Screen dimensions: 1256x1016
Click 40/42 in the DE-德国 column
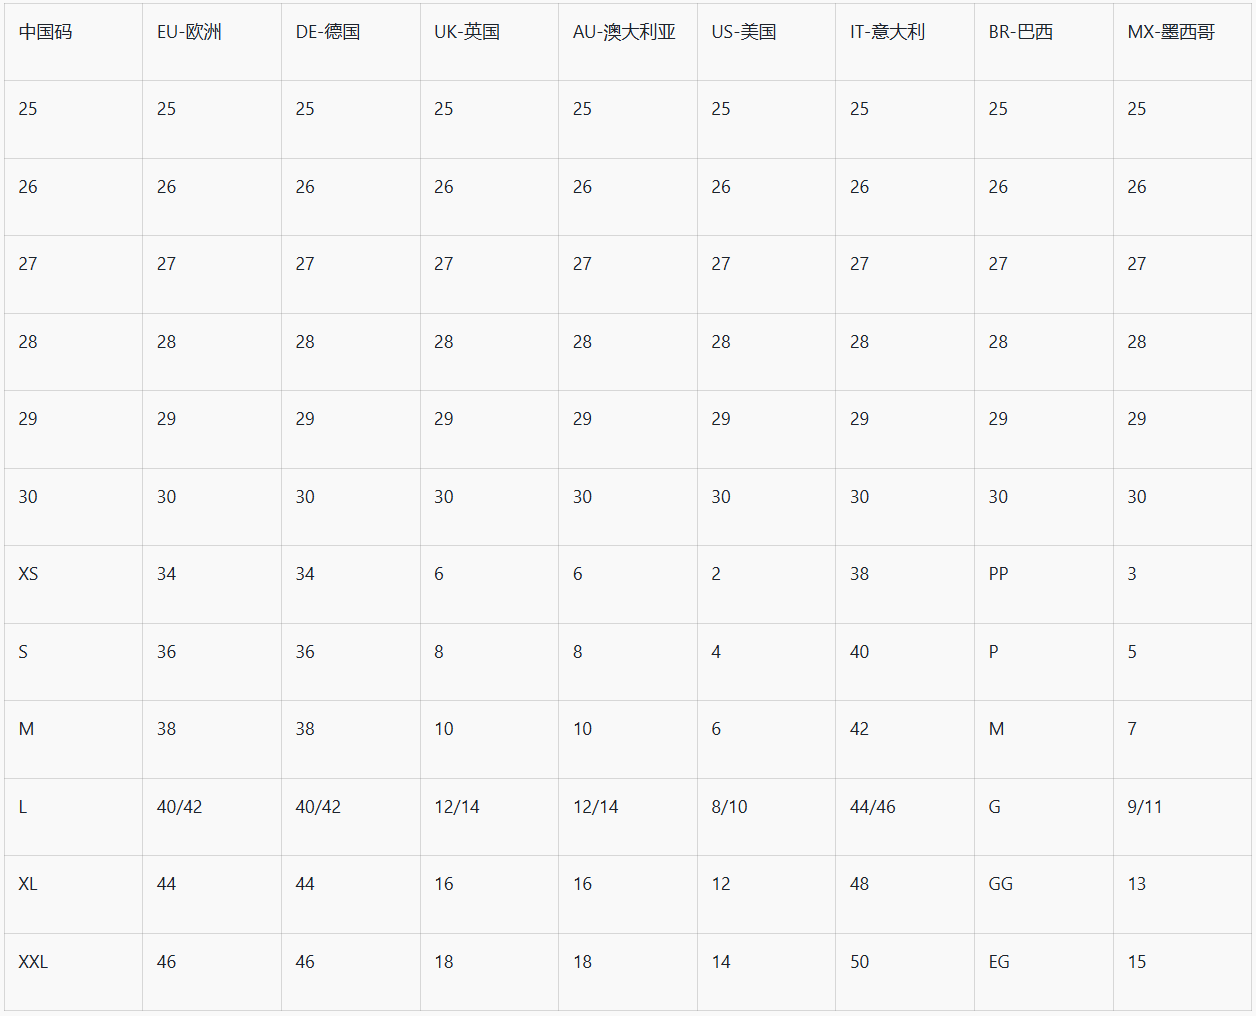318,807
